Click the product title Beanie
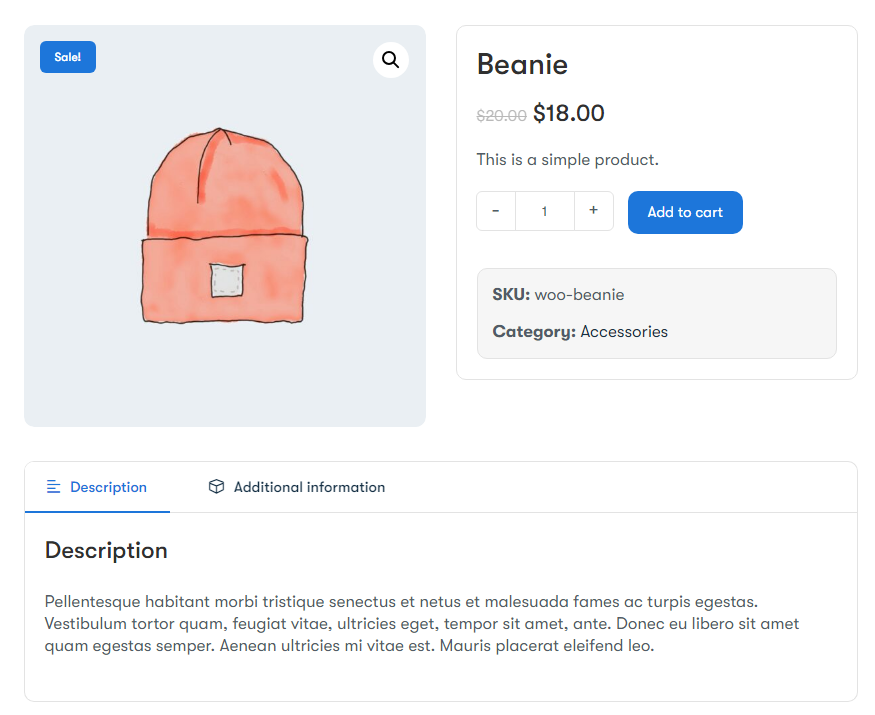The width and height of the screenshot is (875, 715). 522,64
